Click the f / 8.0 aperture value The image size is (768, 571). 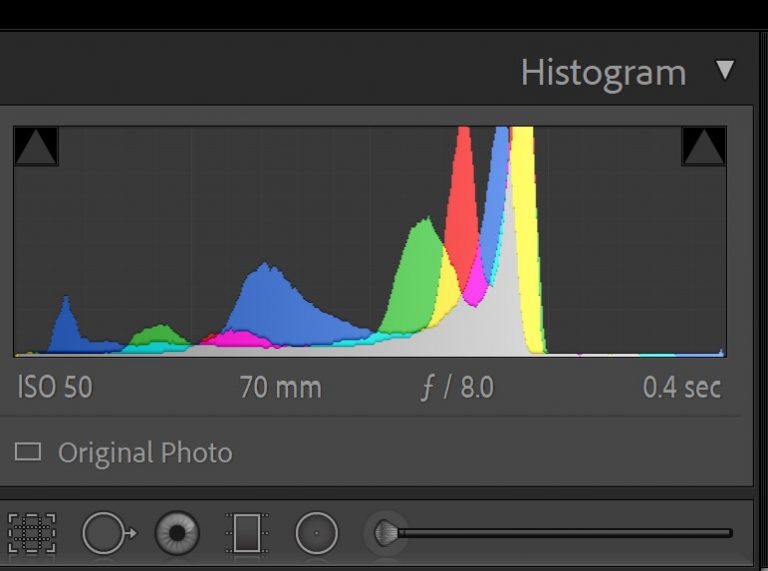click(457, 387)
